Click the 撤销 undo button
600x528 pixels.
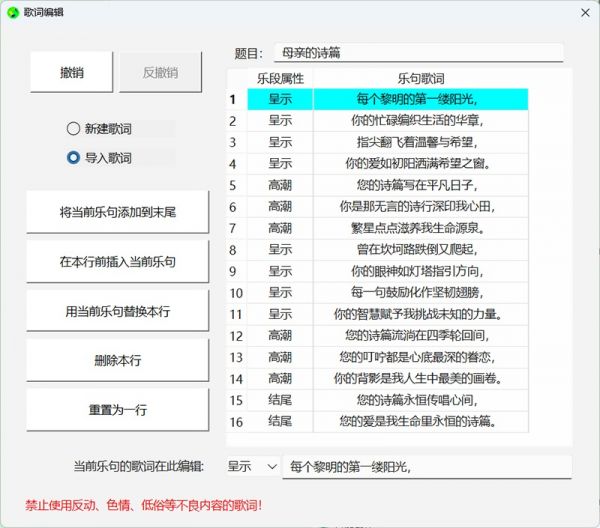[x=72, y=72]
